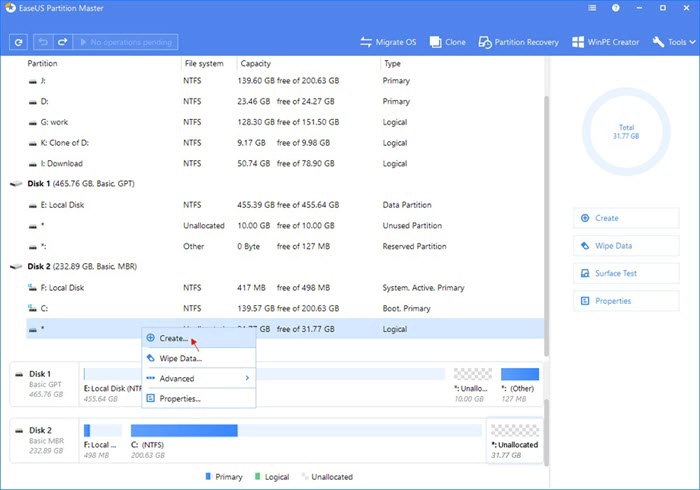Open the help question mark icon
This screenshot has width=700, height=490.
(x=616, y=8)
